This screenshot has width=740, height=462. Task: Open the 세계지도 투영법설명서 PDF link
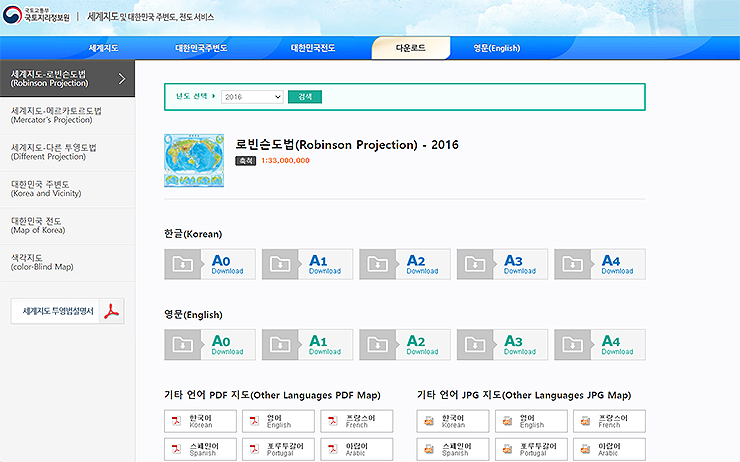click(67, 311)
